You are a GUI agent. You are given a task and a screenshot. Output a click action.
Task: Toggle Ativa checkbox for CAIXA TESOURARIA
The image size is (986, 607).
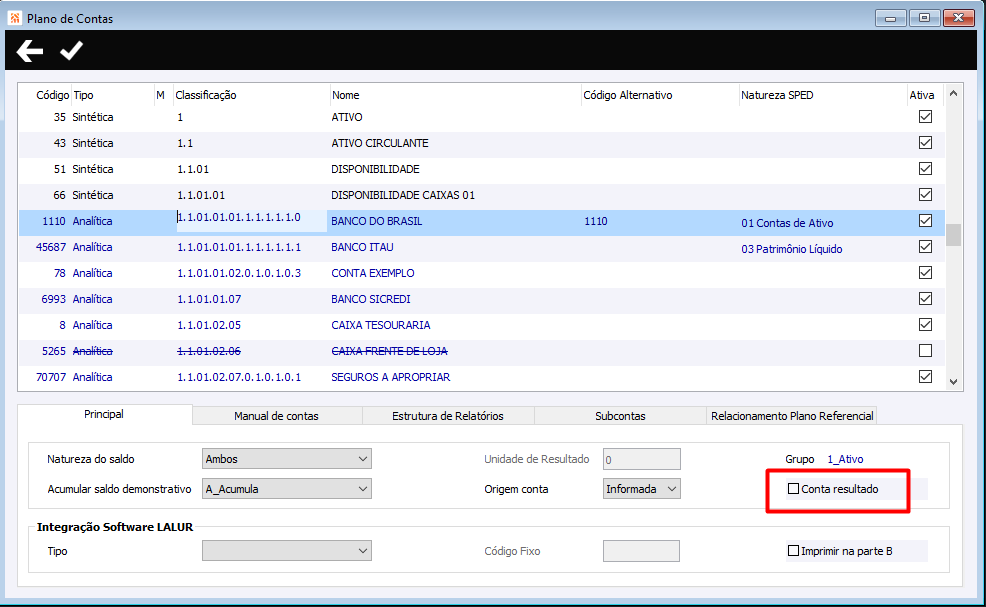tap(925, 325)
